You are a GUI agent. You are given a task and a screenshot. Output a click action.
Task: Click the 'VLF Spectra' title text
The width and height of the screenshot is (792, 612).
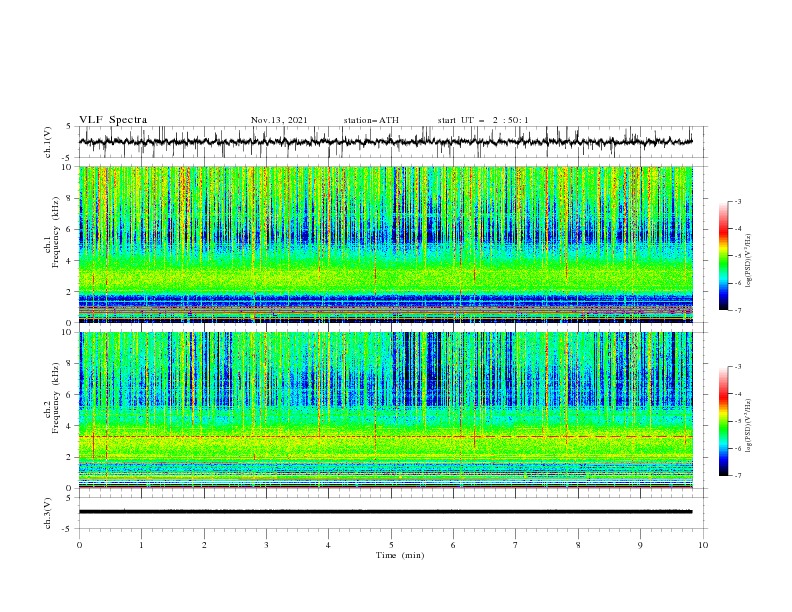[x=113, y=120]
